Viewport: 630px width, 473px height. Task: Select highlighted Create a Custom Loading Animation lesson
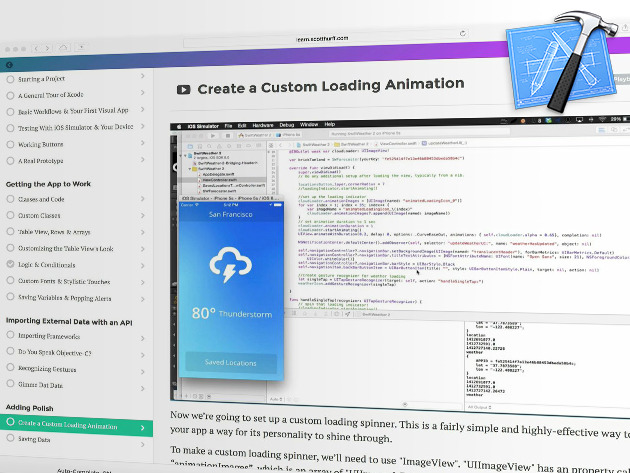[76, 425]
